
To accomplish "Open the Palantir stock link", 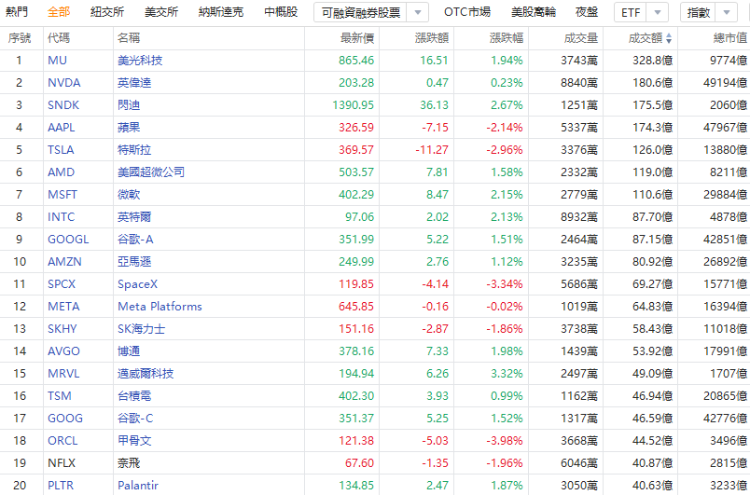I will 138,485.
